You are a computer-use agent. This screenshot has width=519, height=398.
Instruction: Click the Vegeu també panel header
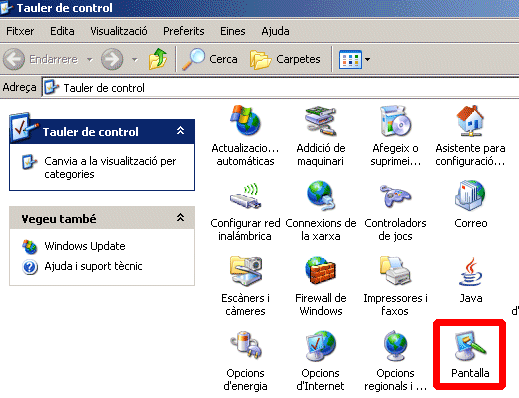(x=102, y=218)
